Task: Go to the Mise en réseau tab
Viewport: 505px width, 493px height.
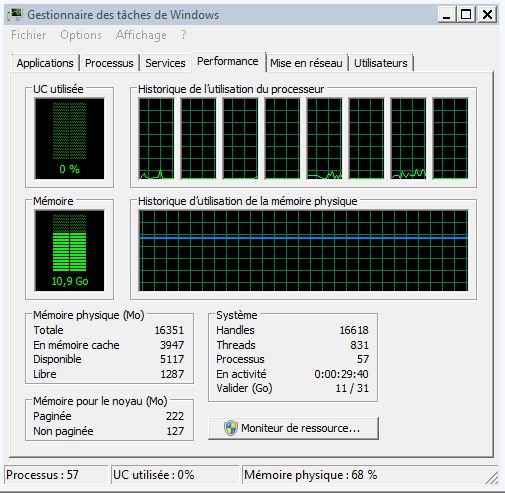Action: pos(306,63)
